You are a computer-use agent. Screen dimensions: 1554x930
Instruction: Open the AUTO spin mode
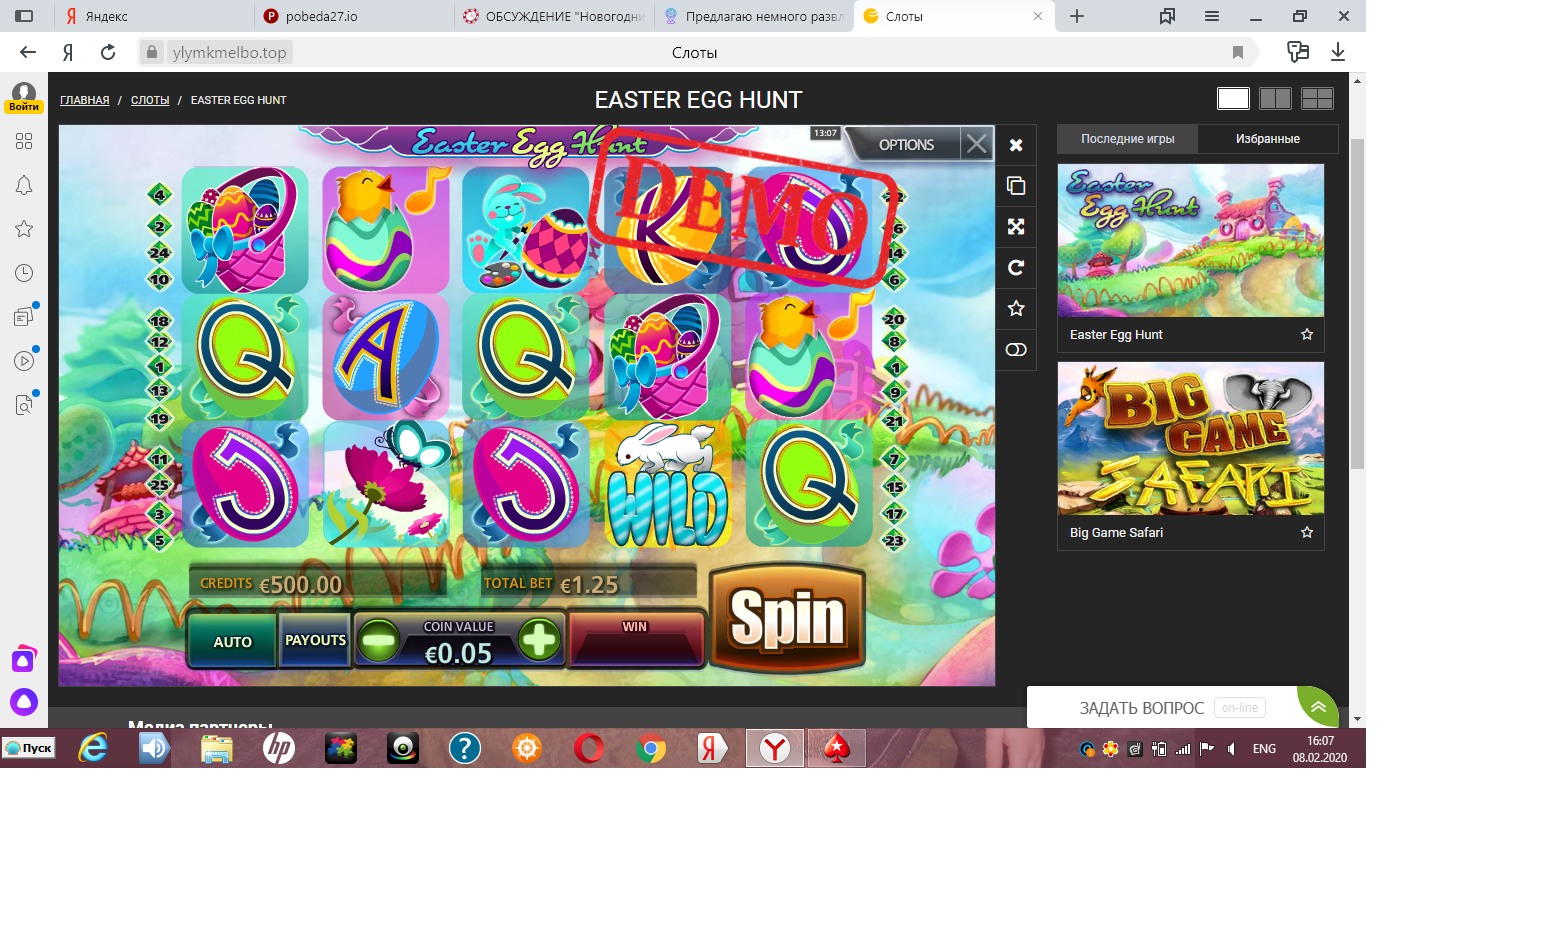(x=232, y=642)
